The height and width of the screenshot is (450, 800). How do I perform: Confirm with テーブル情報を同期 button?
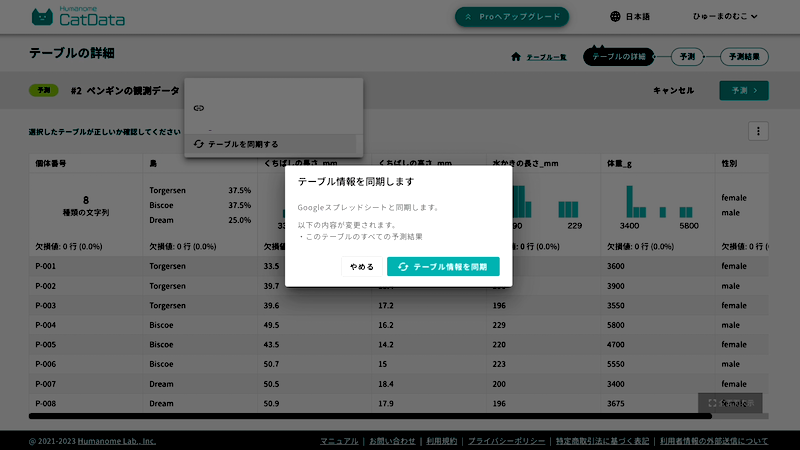443,267
